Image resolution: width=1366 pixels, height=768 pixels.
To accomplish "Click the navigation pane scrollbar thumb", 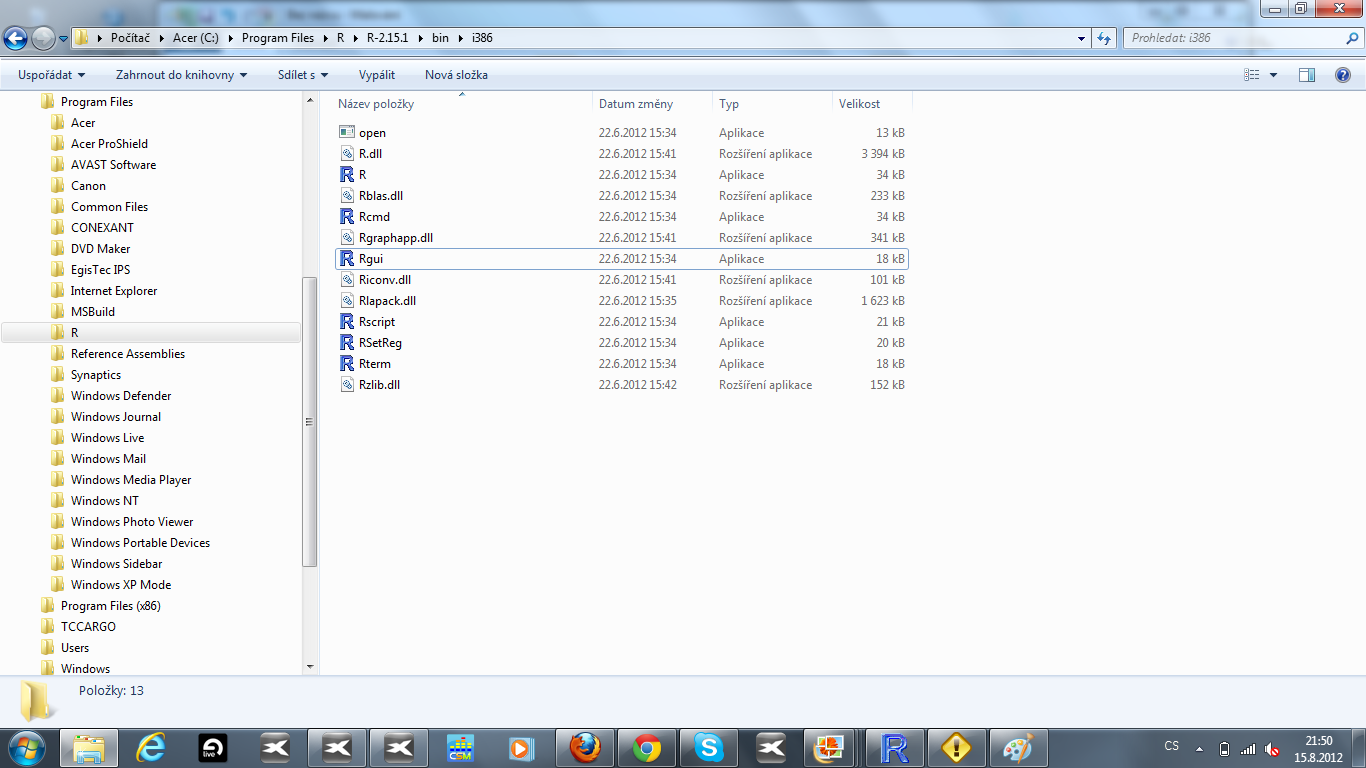I will pyautogui.click(x=309, y=420).
